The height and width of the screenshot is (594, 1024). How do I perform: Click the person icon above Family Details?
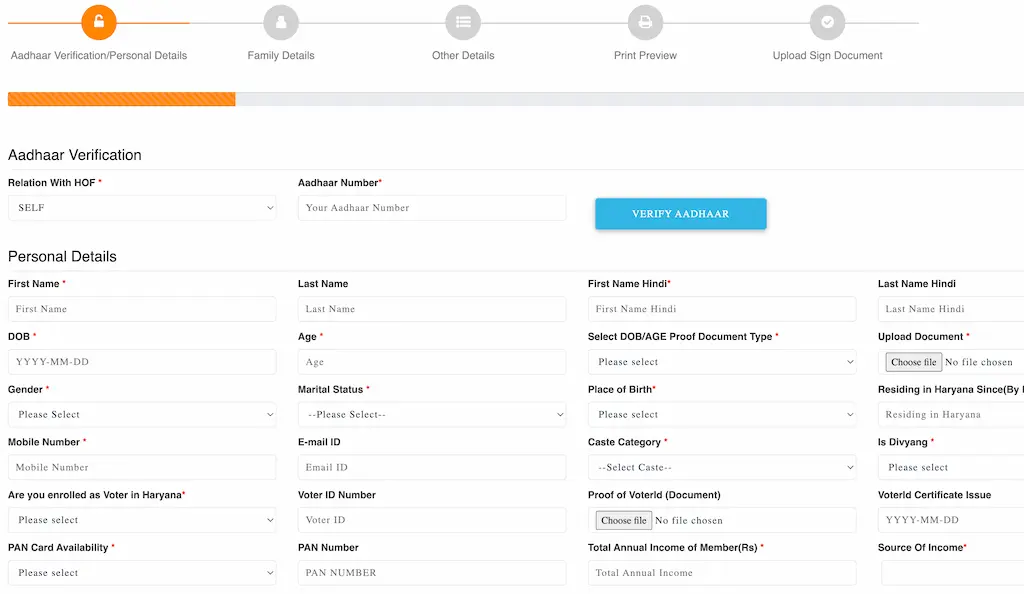281,21
